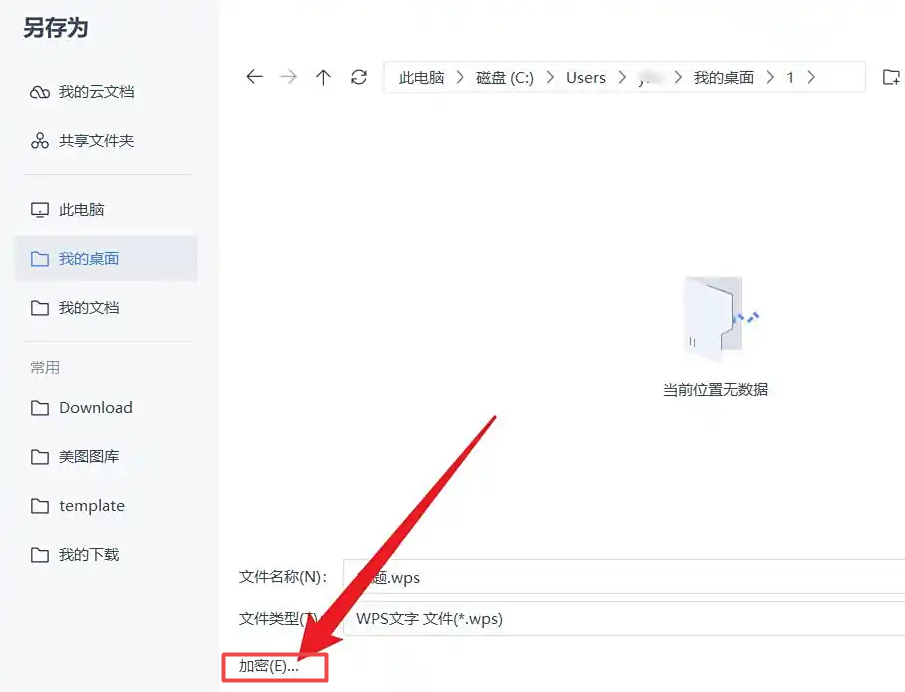Refresh the current folder view

tap(359, 77)
